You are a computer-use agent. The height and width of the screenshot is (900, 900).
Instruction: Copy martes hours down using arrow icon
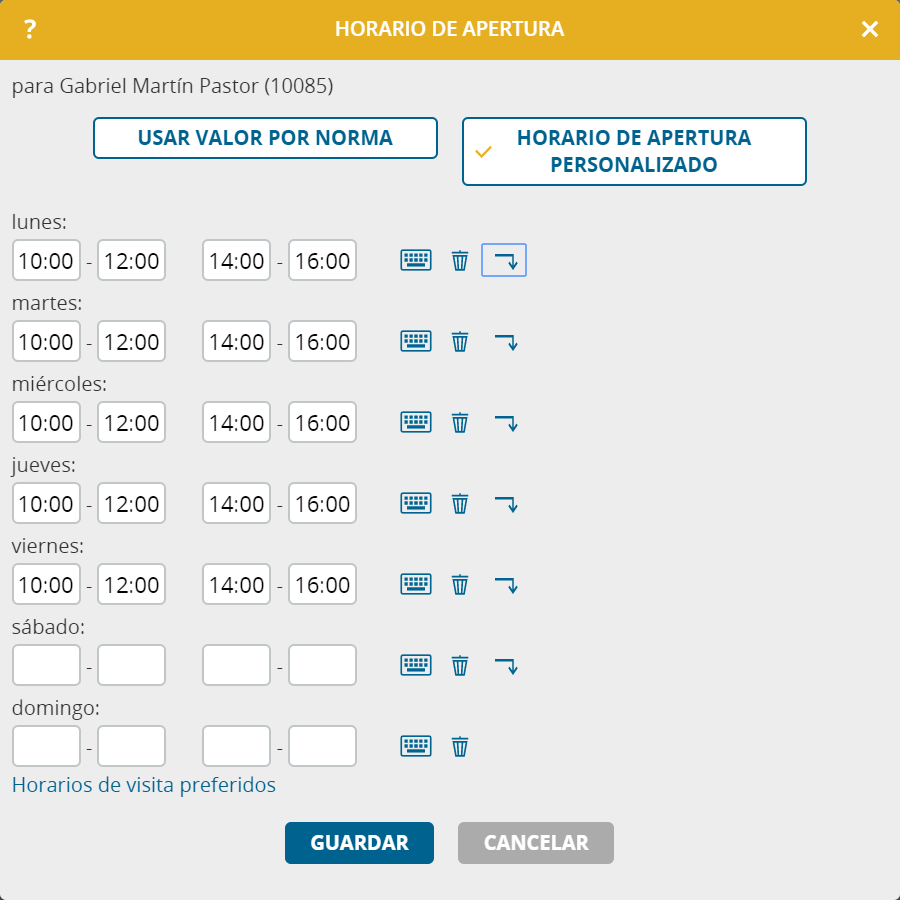pos(506,342)
